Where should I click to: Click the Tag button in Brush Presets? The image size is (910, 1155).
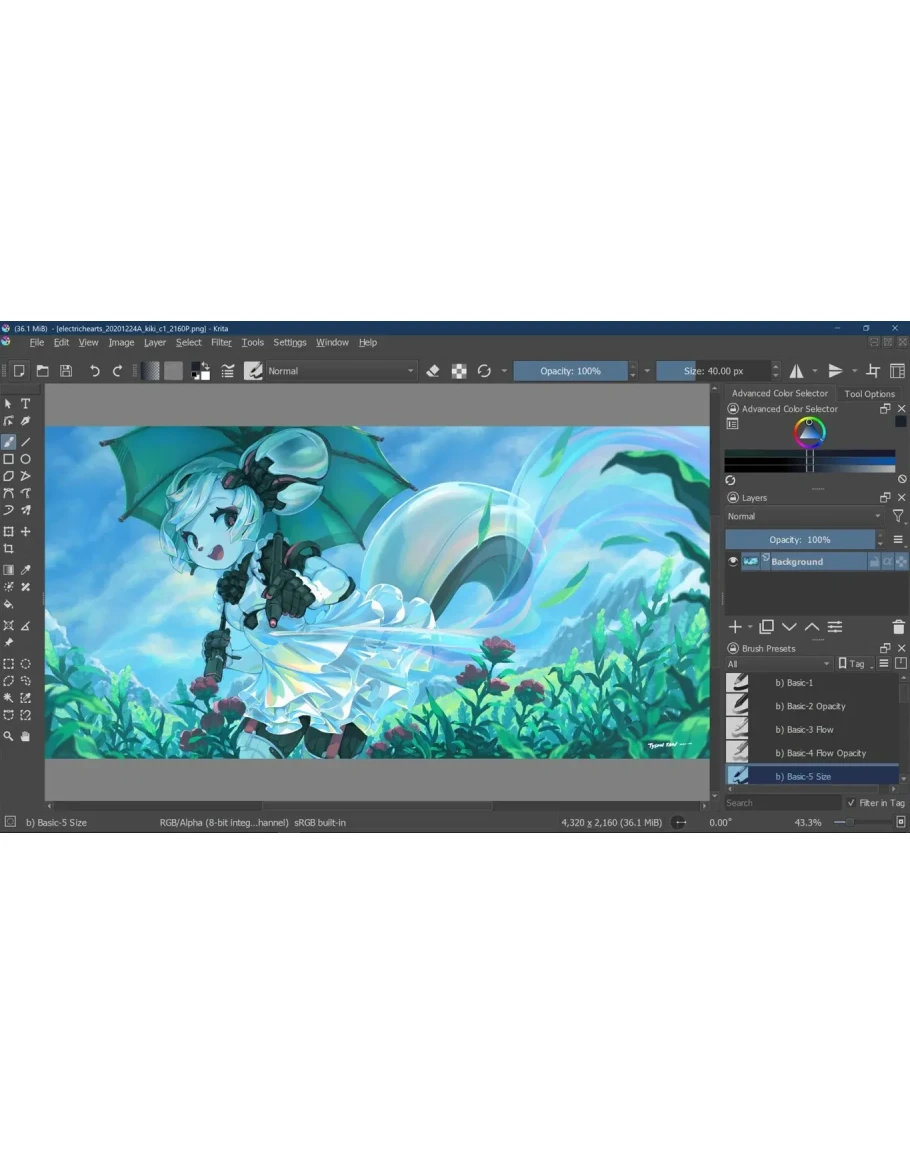point(855,664)
